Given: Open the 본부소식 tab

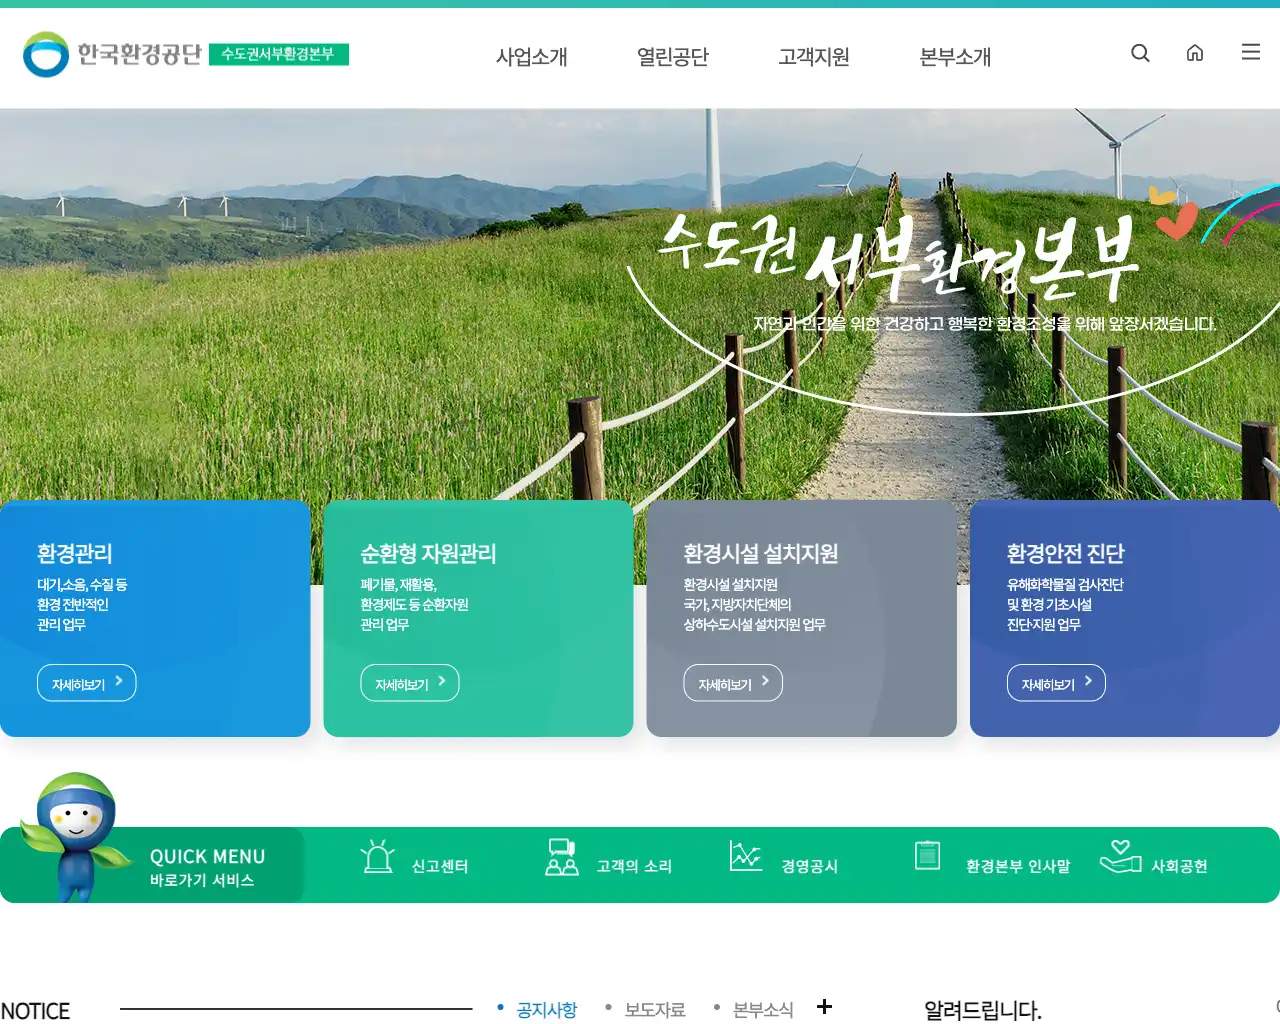Looking at the screenshot, I should (762, 1010).
